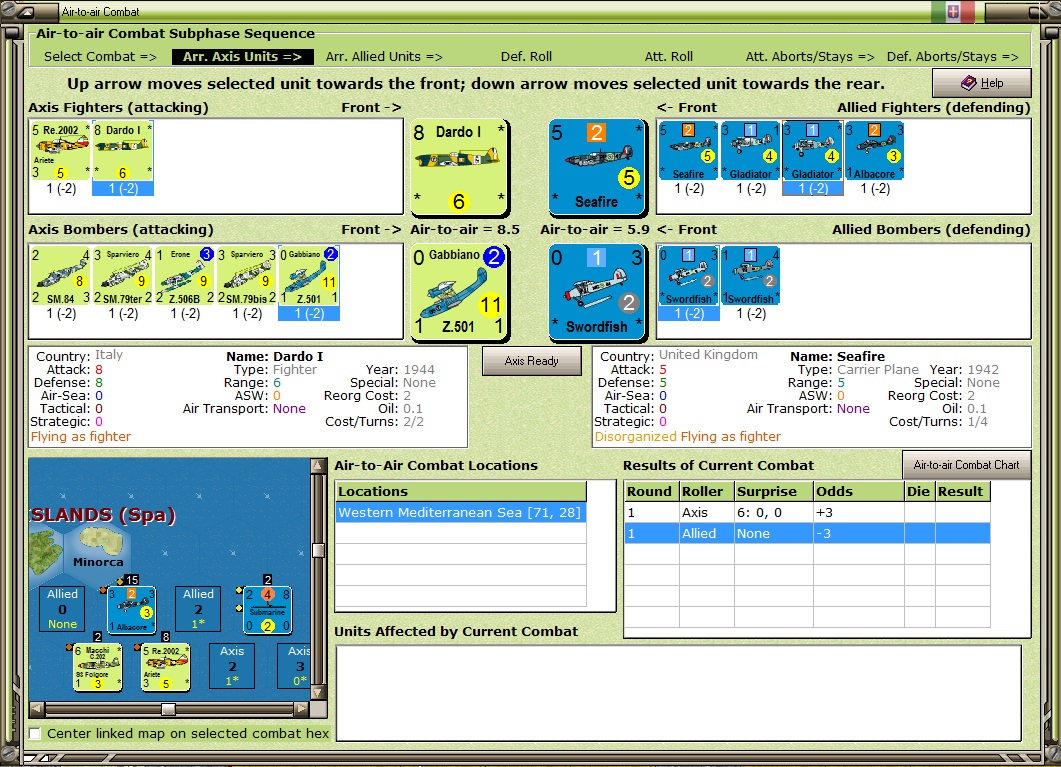This screenshot has width=1061, height=767.
Task: Click the map vertical scrollbar down arrow
Action: click(319, 693)
